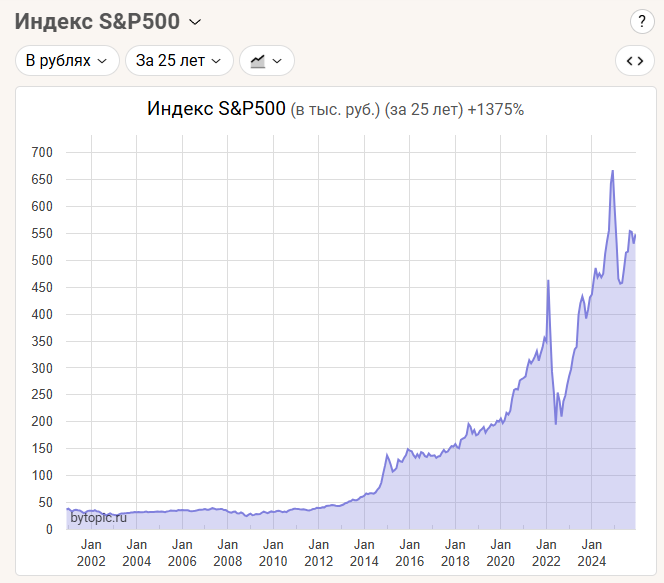The width and height of the screenshot is (664, 583).
Task: Open the help question mark button
Action: click(x=642, y=21)
